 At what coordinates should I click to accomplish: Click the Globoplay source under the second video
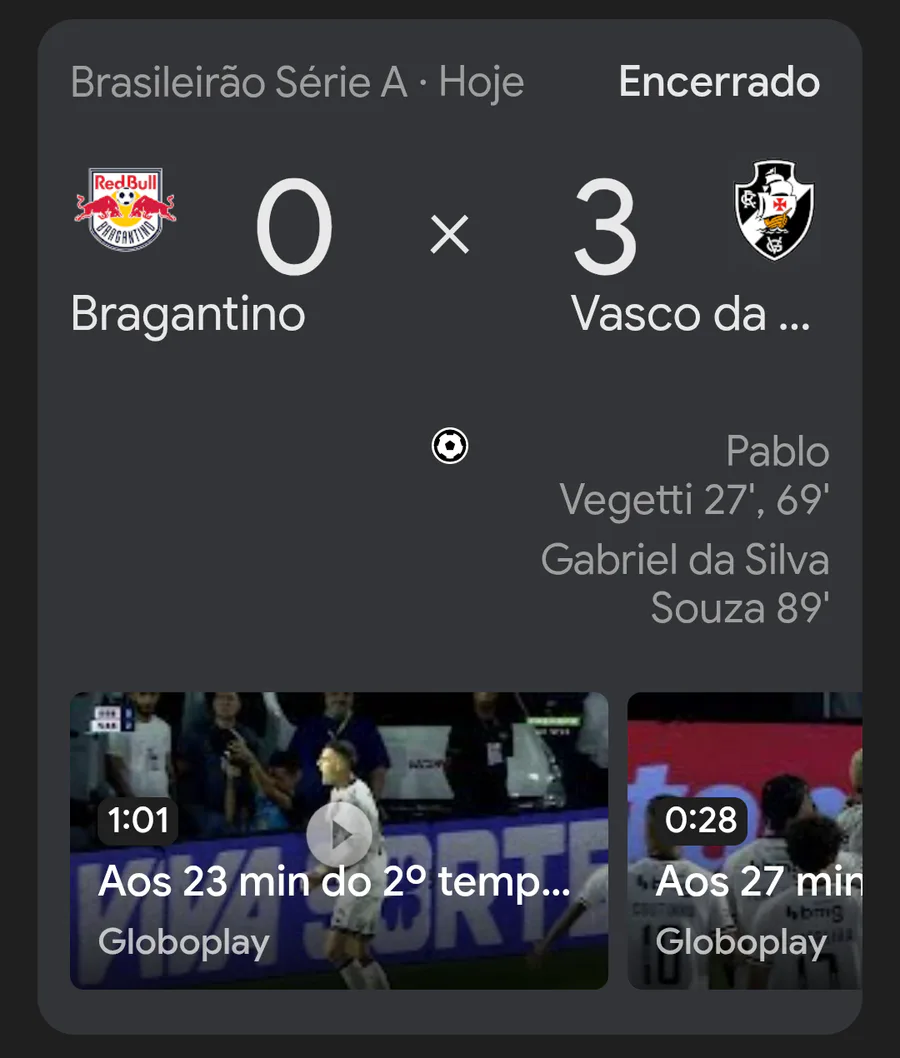coord(741,942)
